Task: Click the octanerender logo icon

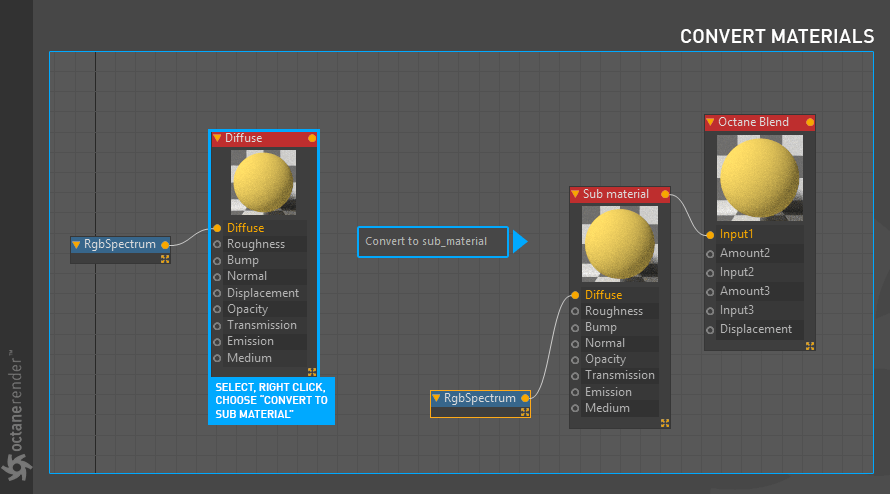Action: (16, 467)
